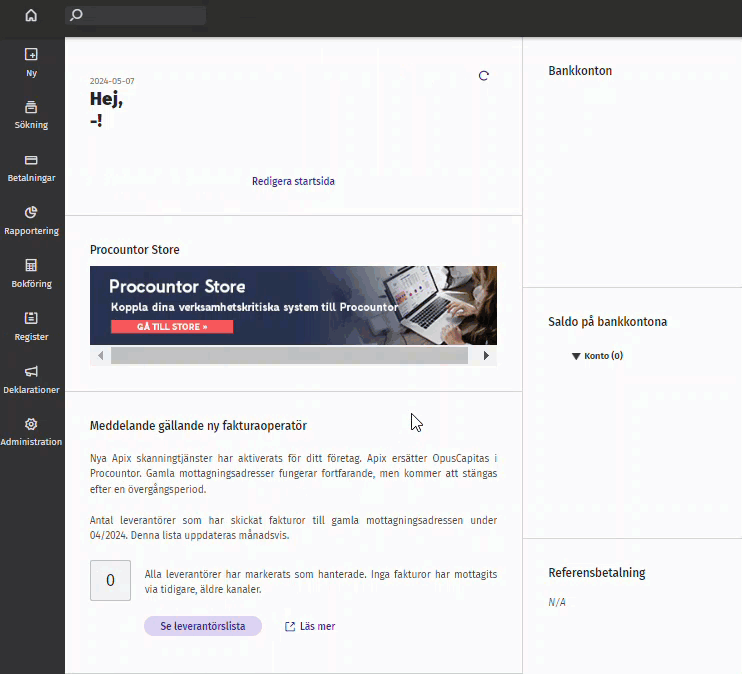Click the N/A value under Referensbetalning
This screenshot has height=674, width=742.
pyautogui.click(x=557, y=602)
